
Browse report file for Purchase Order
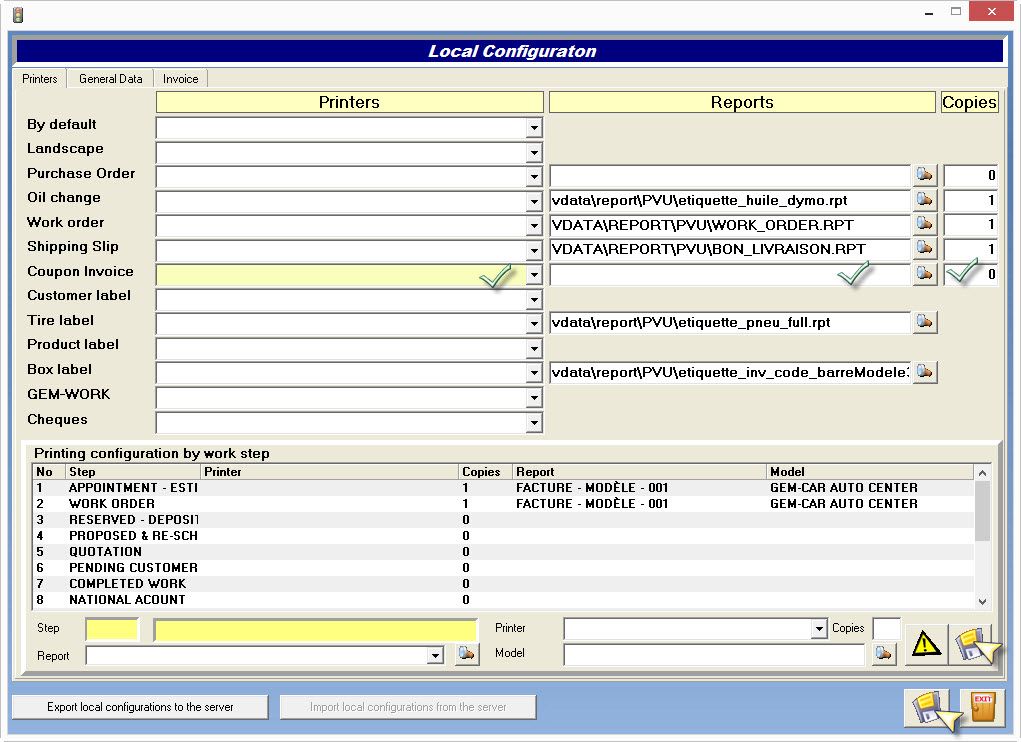(925, 175)
